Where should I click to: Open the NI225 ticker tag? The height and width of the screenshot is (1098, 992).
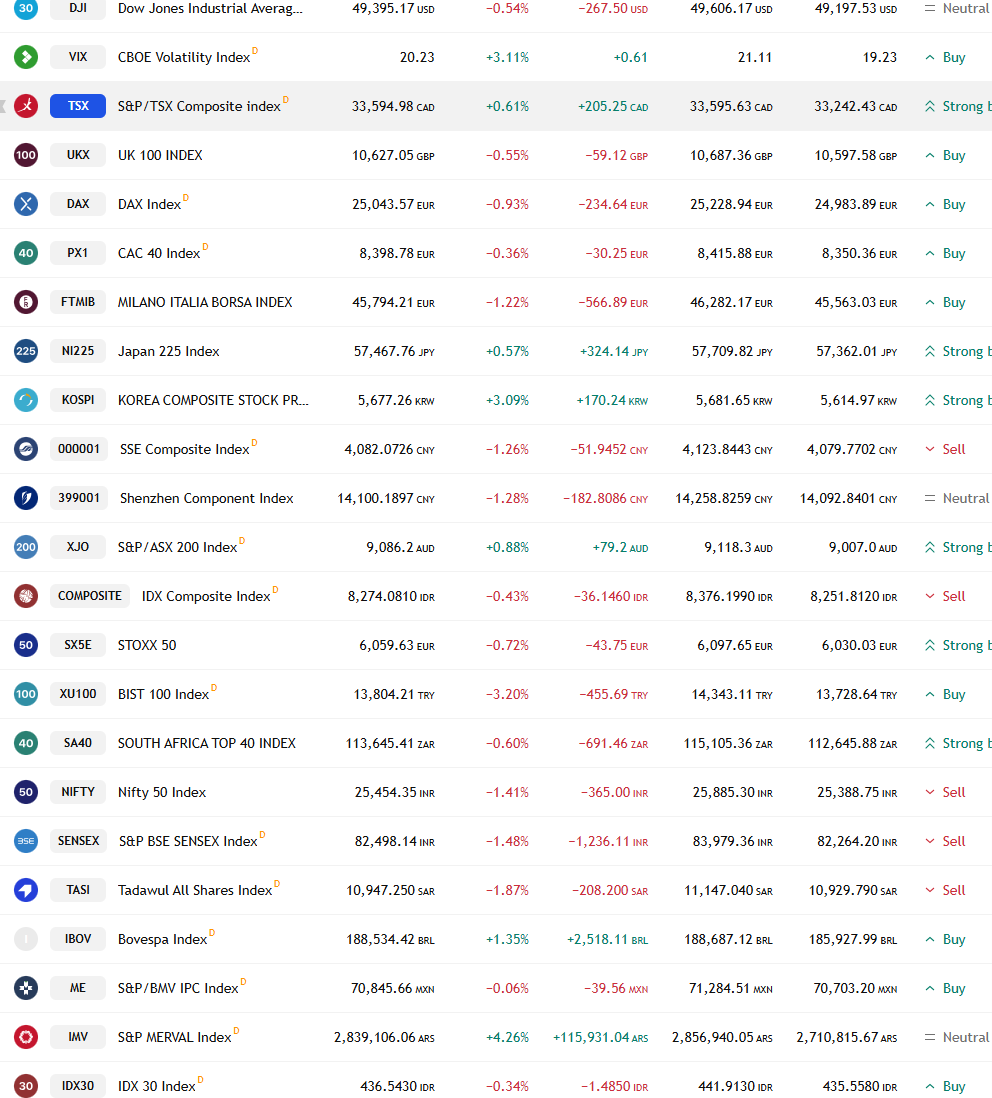coord(78,352)
